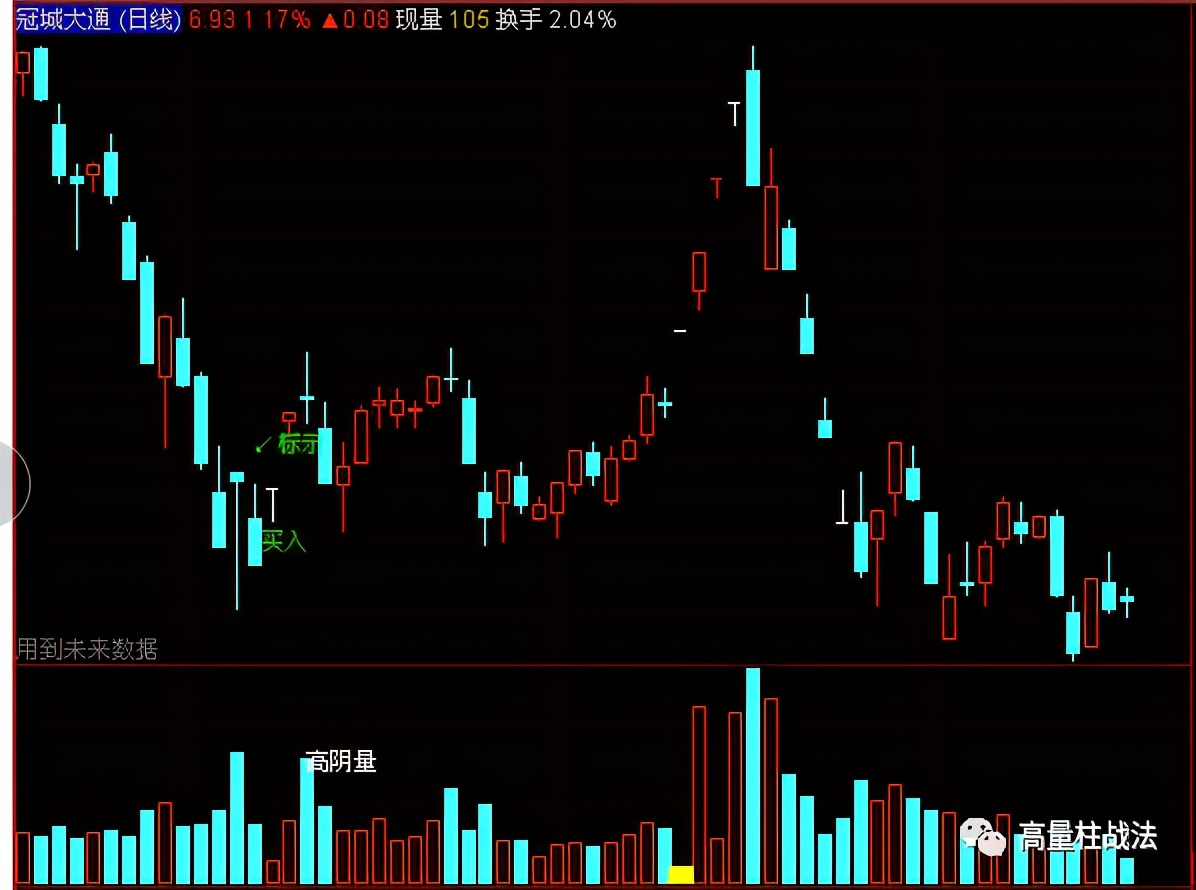Click the red T marker near the peak
The image size is (1196, 890).
(716, 188)
